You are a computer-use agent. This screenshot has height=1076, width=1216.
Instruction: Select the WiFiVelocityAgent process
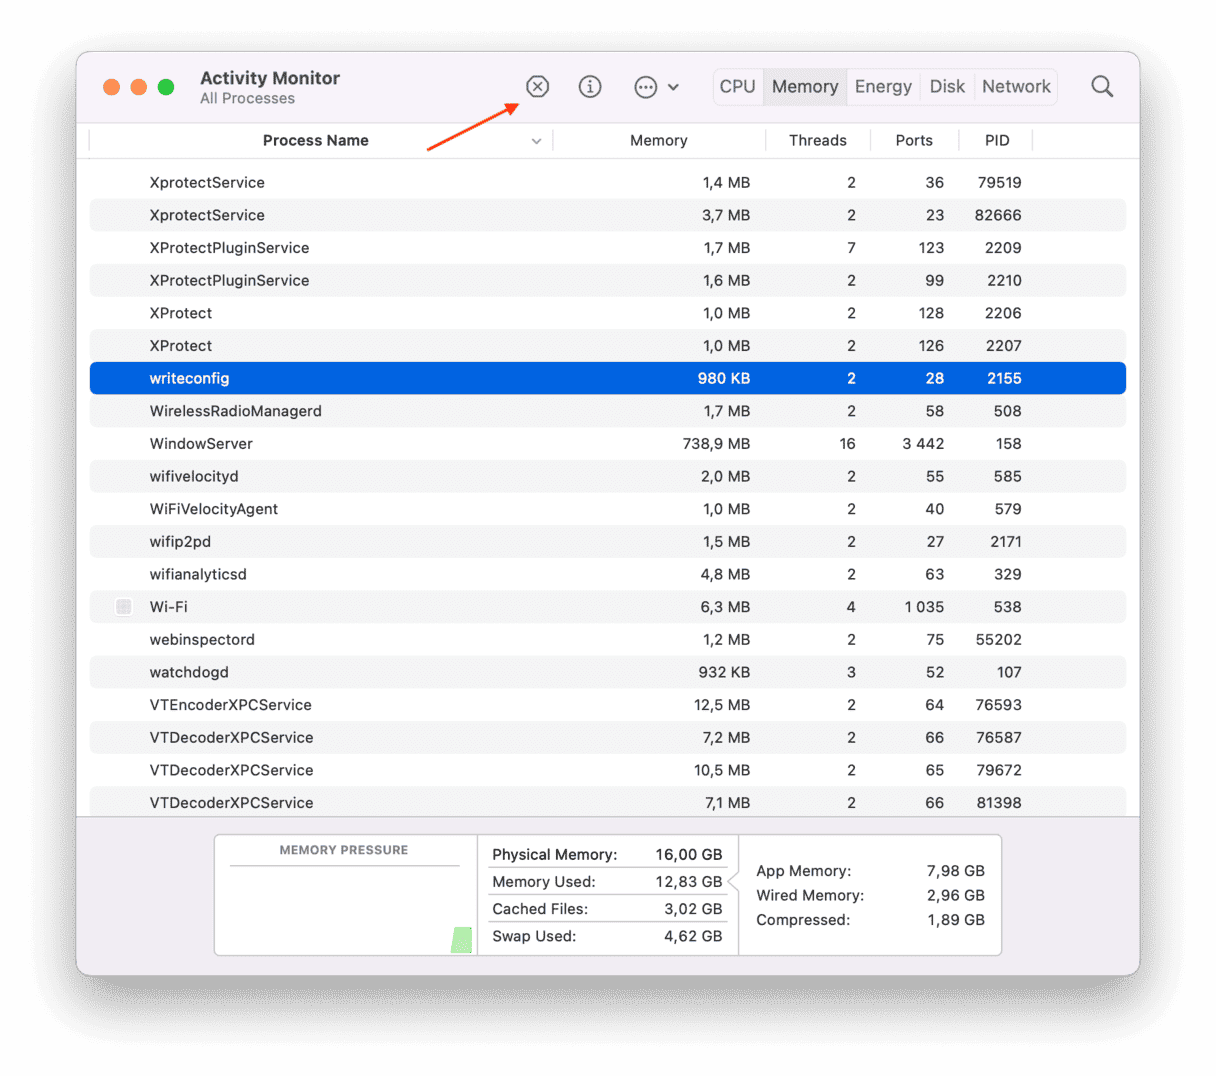click(608, 509)
